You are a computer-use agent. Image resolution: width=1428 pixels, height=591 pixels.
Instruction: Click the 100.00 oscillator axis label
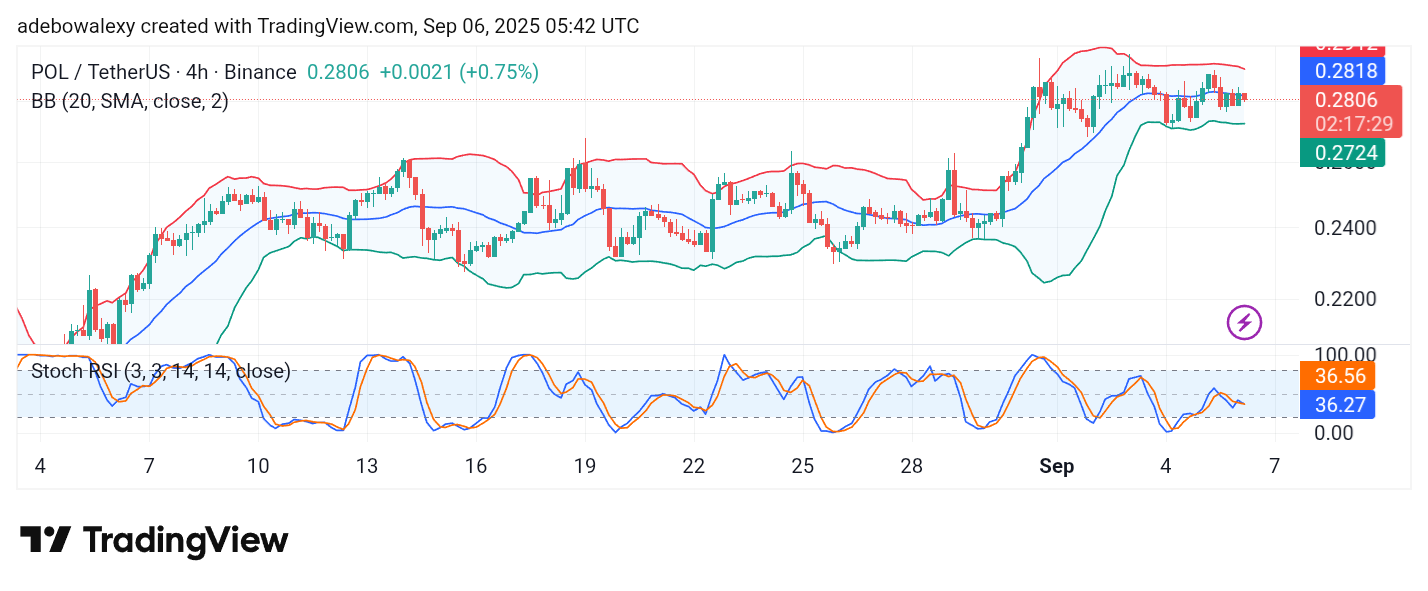point(1346,354)
